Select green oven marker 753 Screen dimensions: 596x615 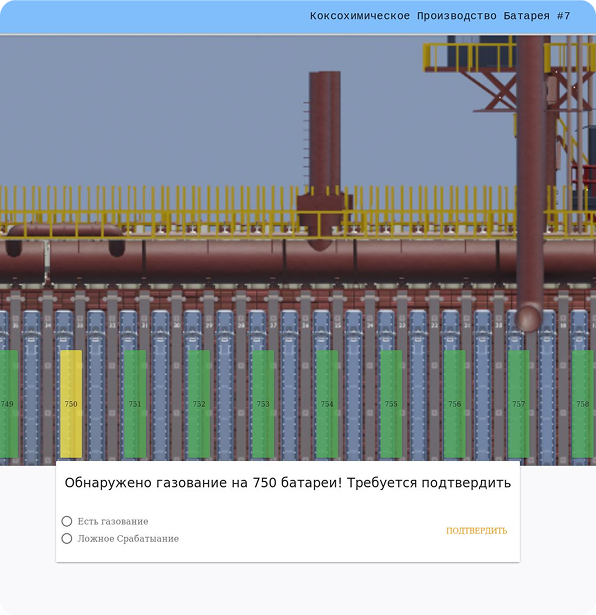[x=263, y=404]
